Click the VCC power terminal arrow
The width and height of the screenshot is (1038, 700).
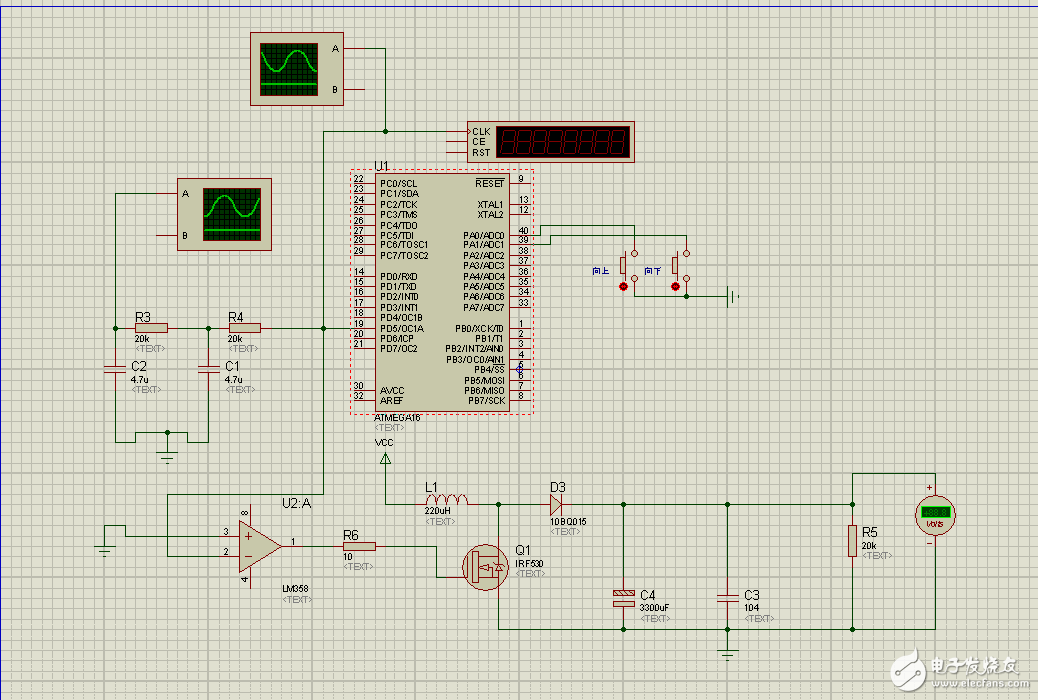(x=384, y=459)
